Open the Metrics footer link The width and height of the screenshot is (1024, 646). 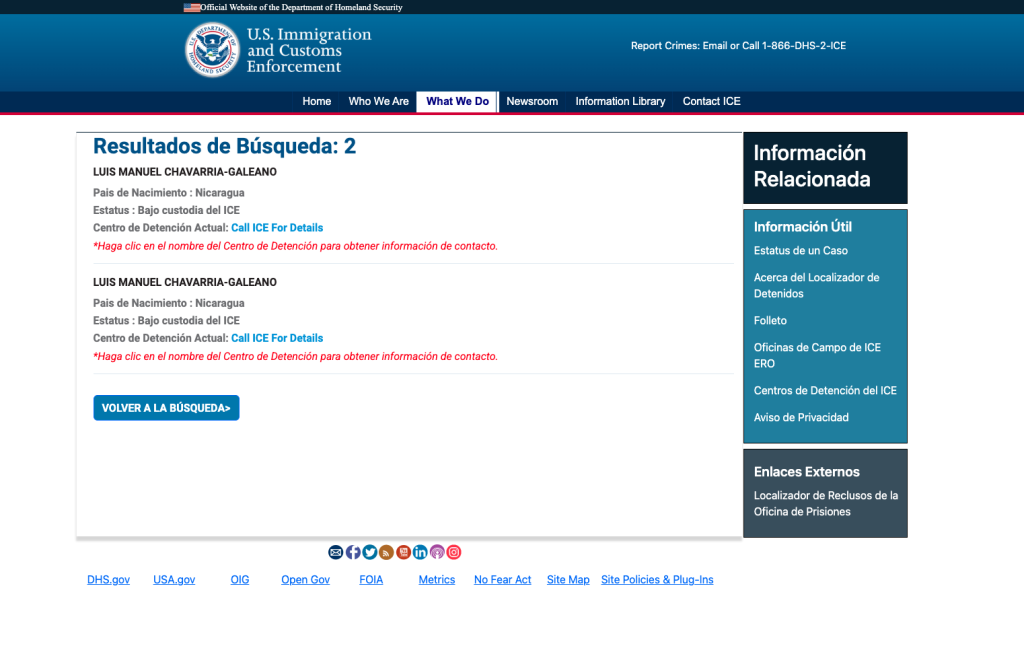click(437, 580)
